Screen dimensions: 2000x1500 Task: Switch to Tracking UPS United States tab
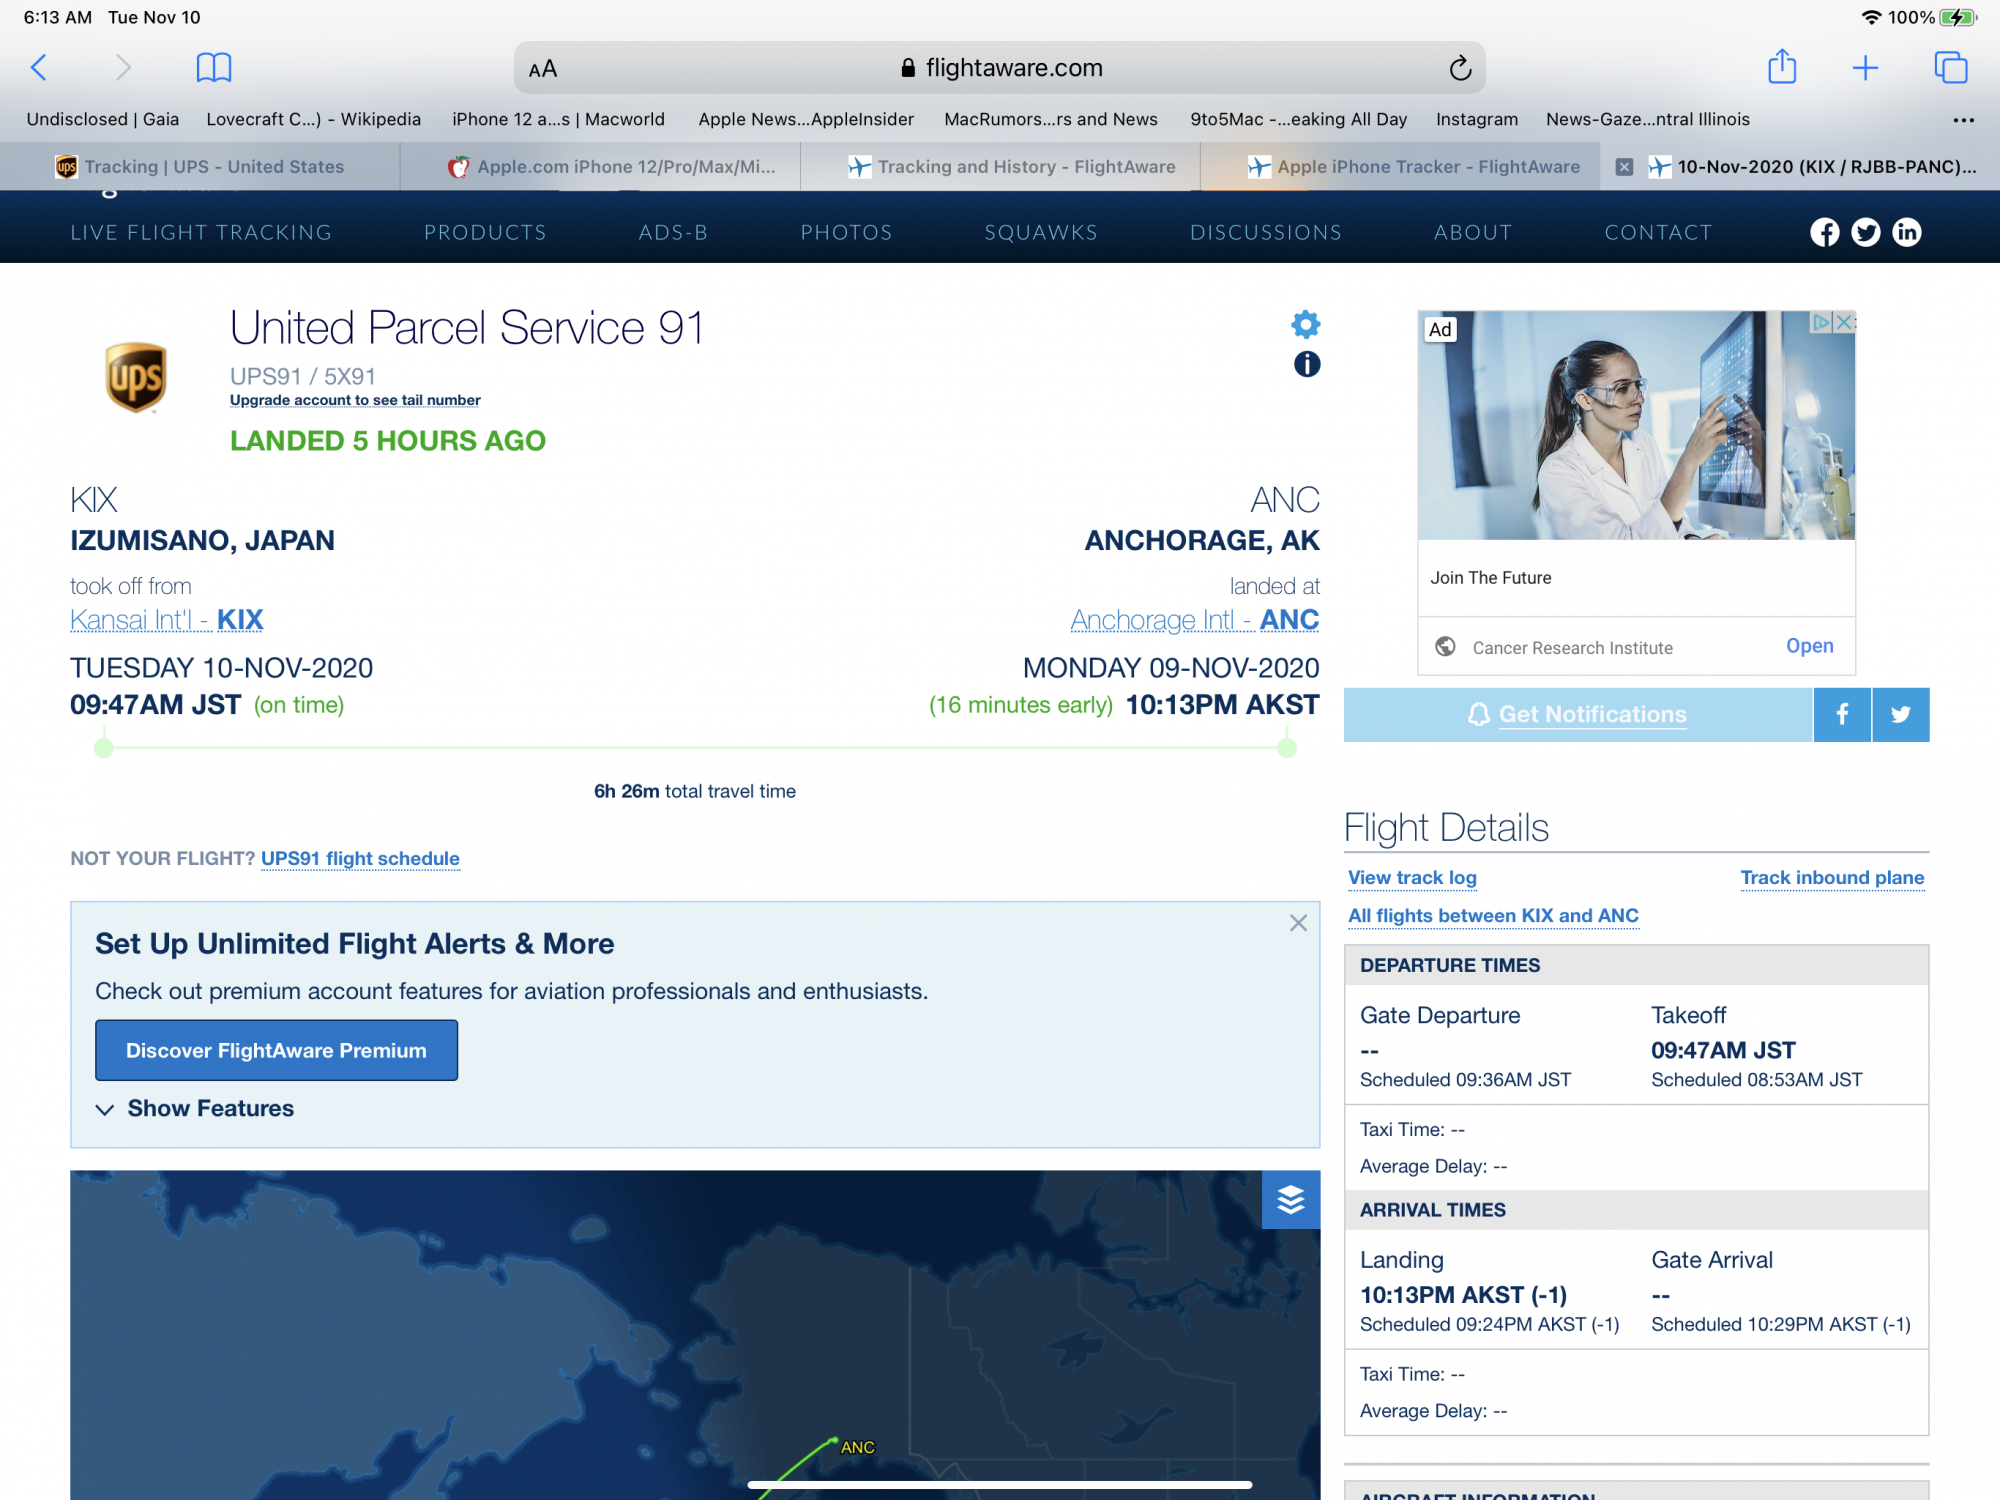(x=200, y=167)
